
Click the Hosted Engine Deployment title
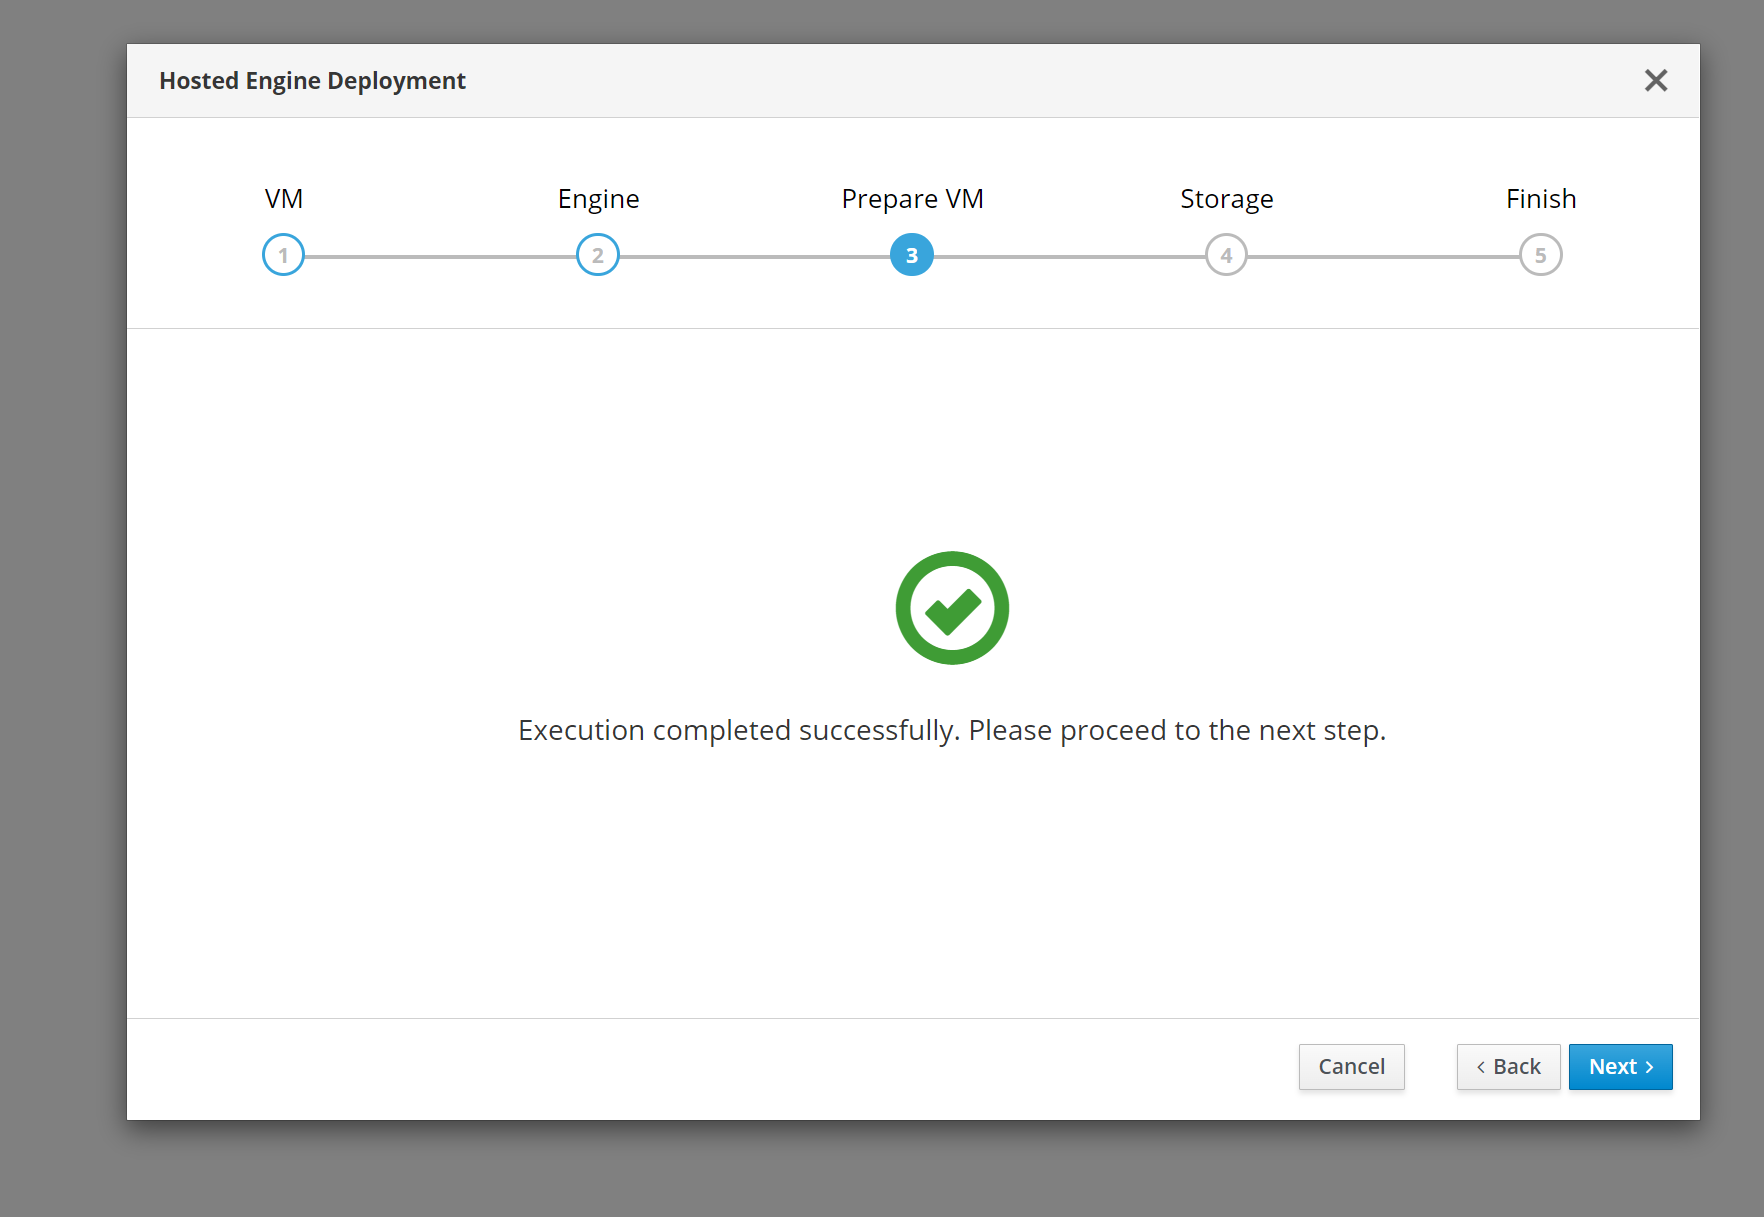[312, 81]
